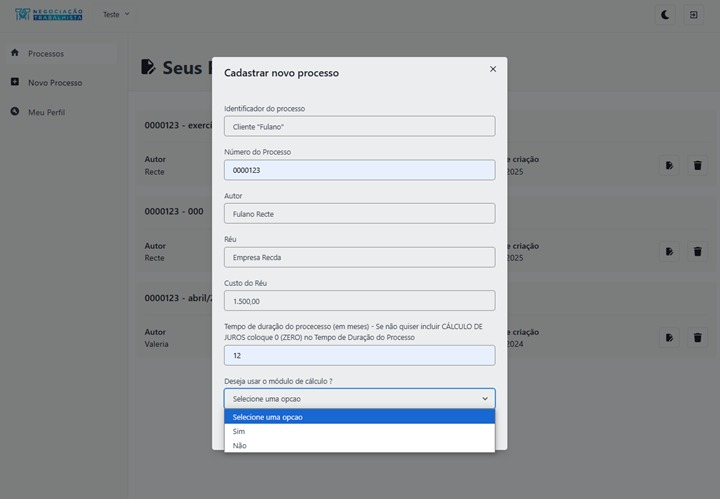Open Meu Perfil in the sidebar

[x=62, y=112]
